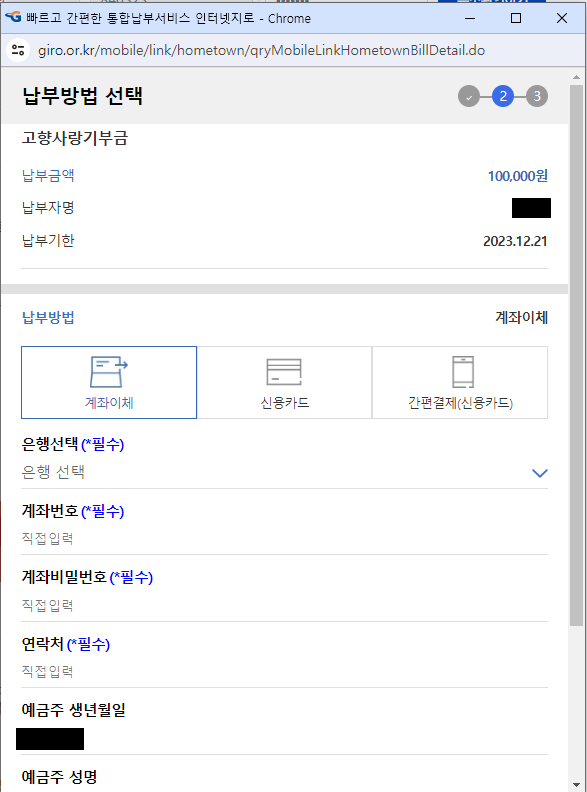
Task: Click the step 2 progress indicator
Action: pos(503,96)
